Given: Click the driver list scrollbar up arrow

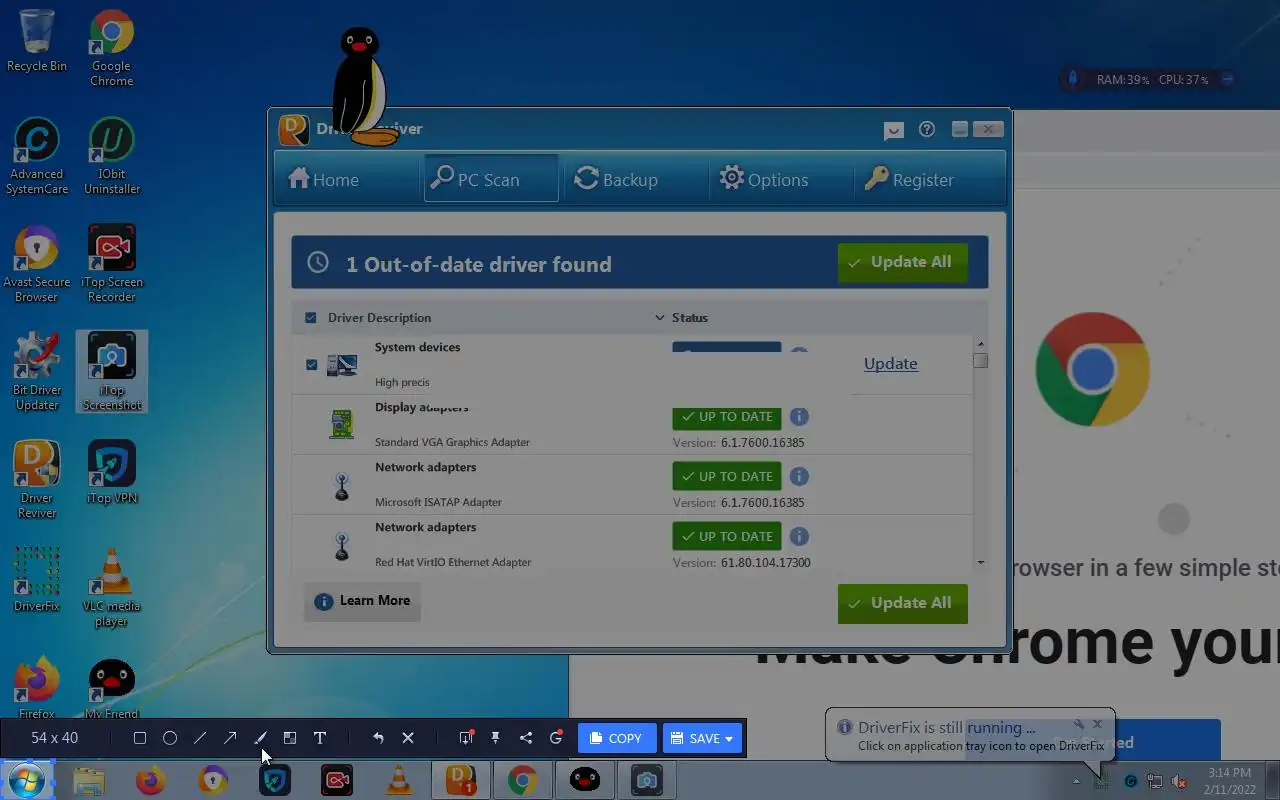Looking at the screenshot, I should click(x=980, y=344).
